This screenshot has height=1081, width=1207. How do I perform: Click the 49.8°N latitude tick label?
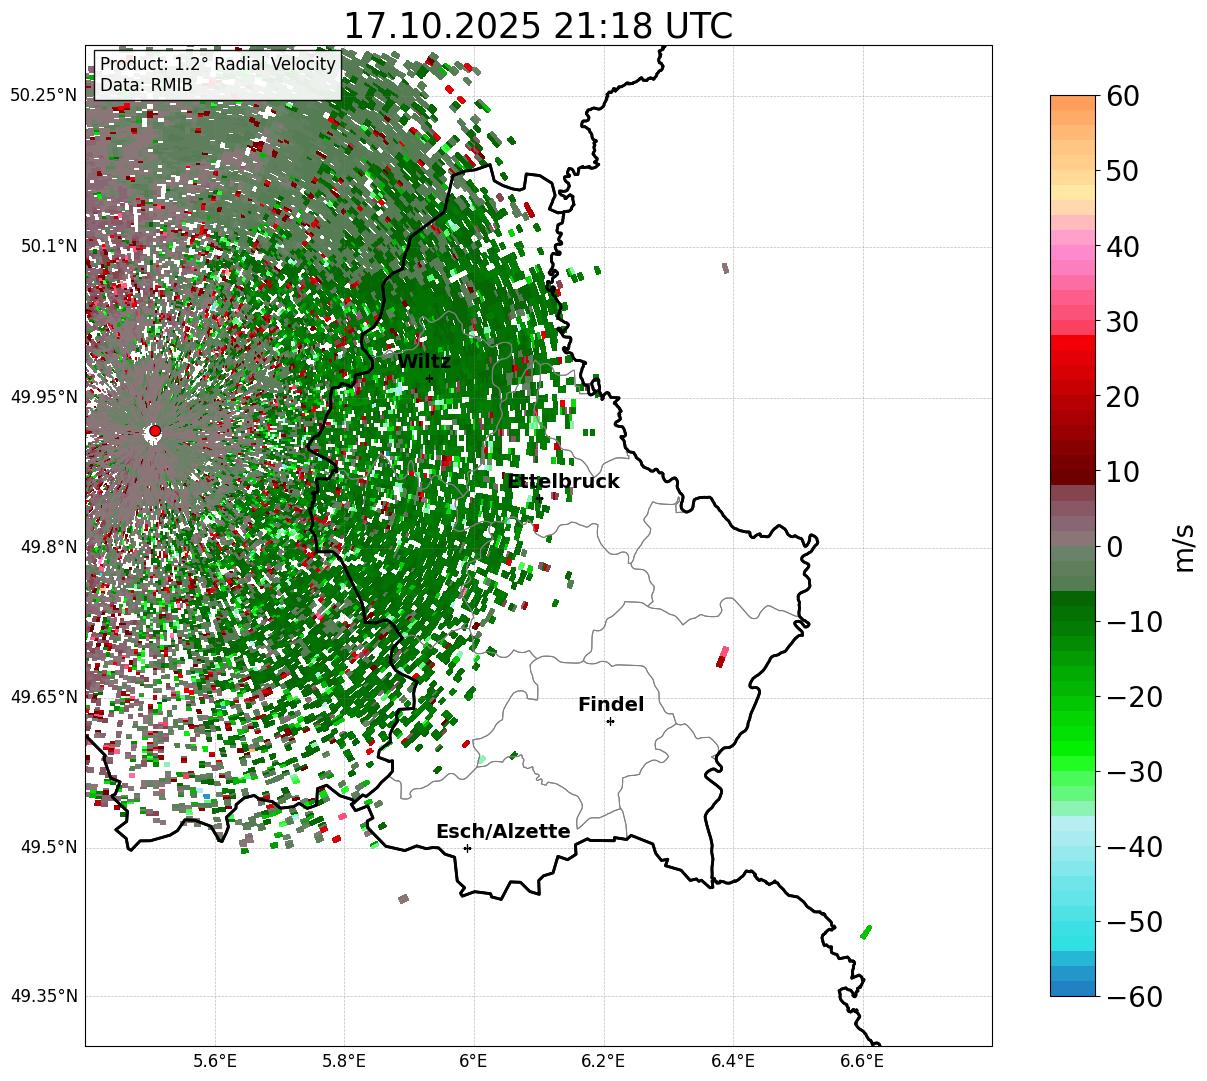pos(48,547)
